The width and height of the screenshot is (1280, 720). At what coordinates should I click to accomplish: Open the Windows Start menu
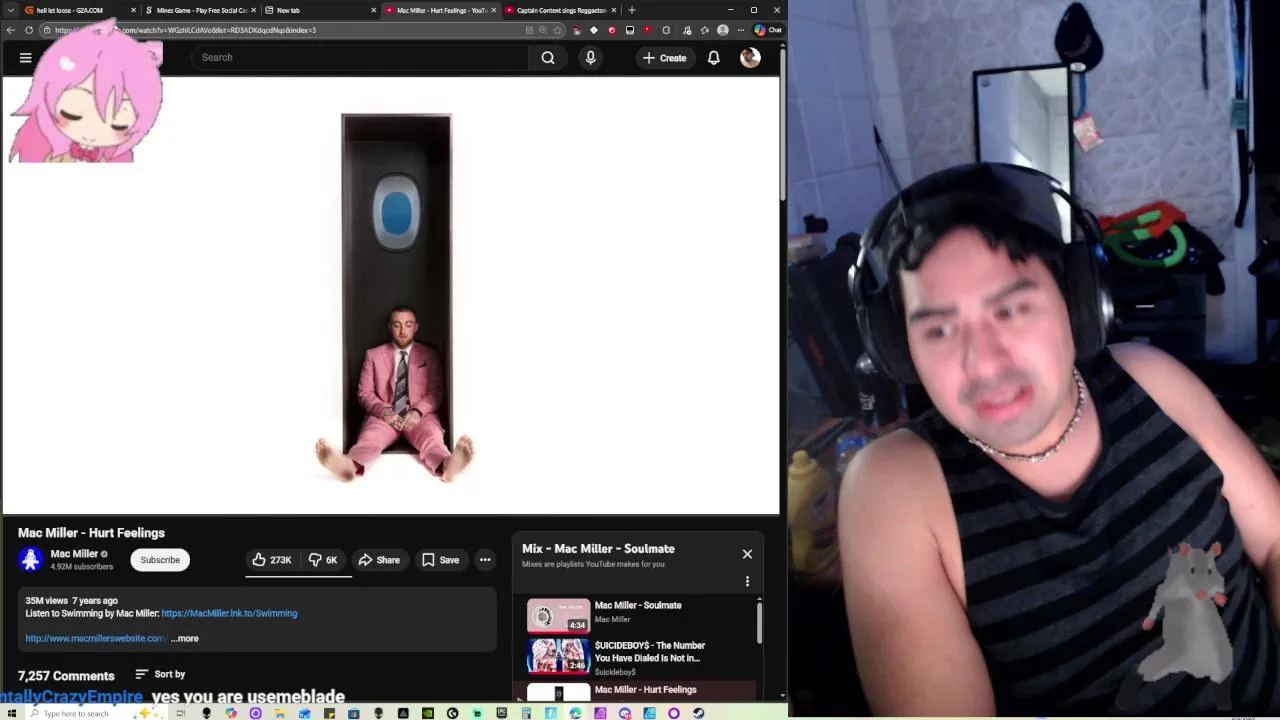coord(11,713)
